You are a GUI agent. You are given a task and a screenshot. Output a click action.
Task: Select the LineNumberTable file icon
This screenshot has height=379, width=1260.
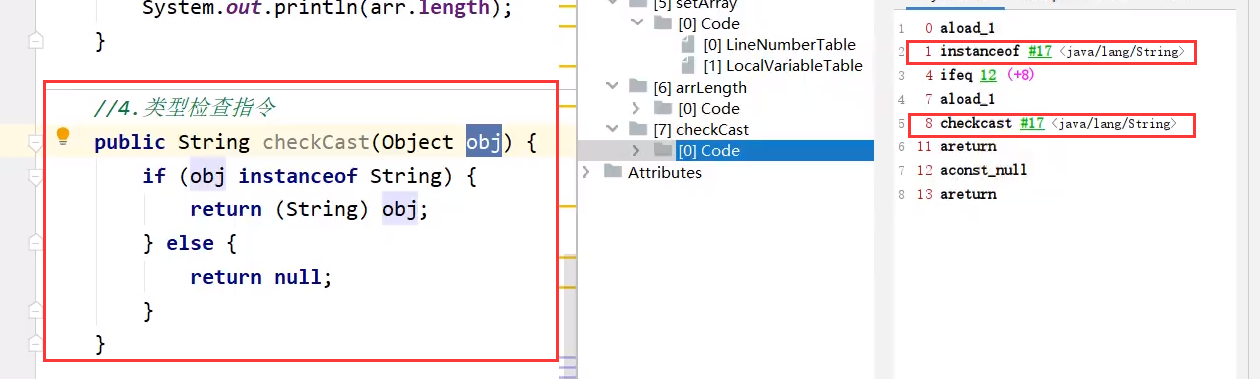tap(686, 45)
